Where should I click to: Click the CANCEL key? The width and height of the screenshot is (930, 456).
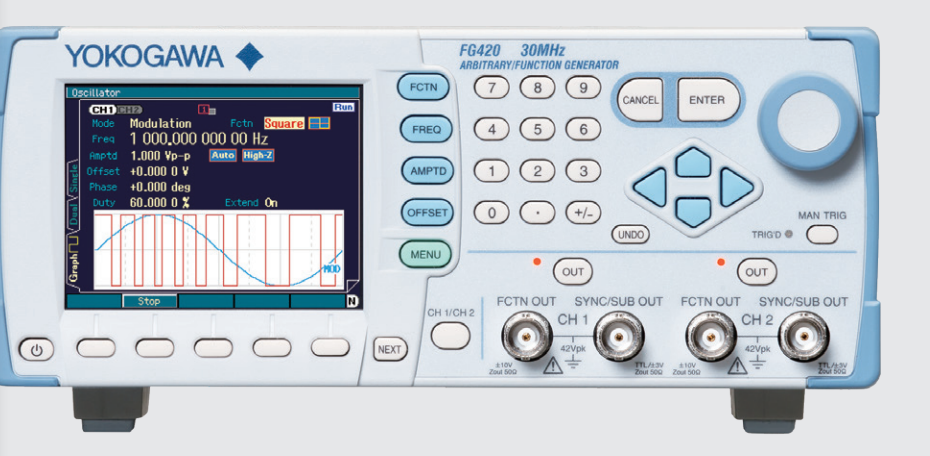[640, 100]
